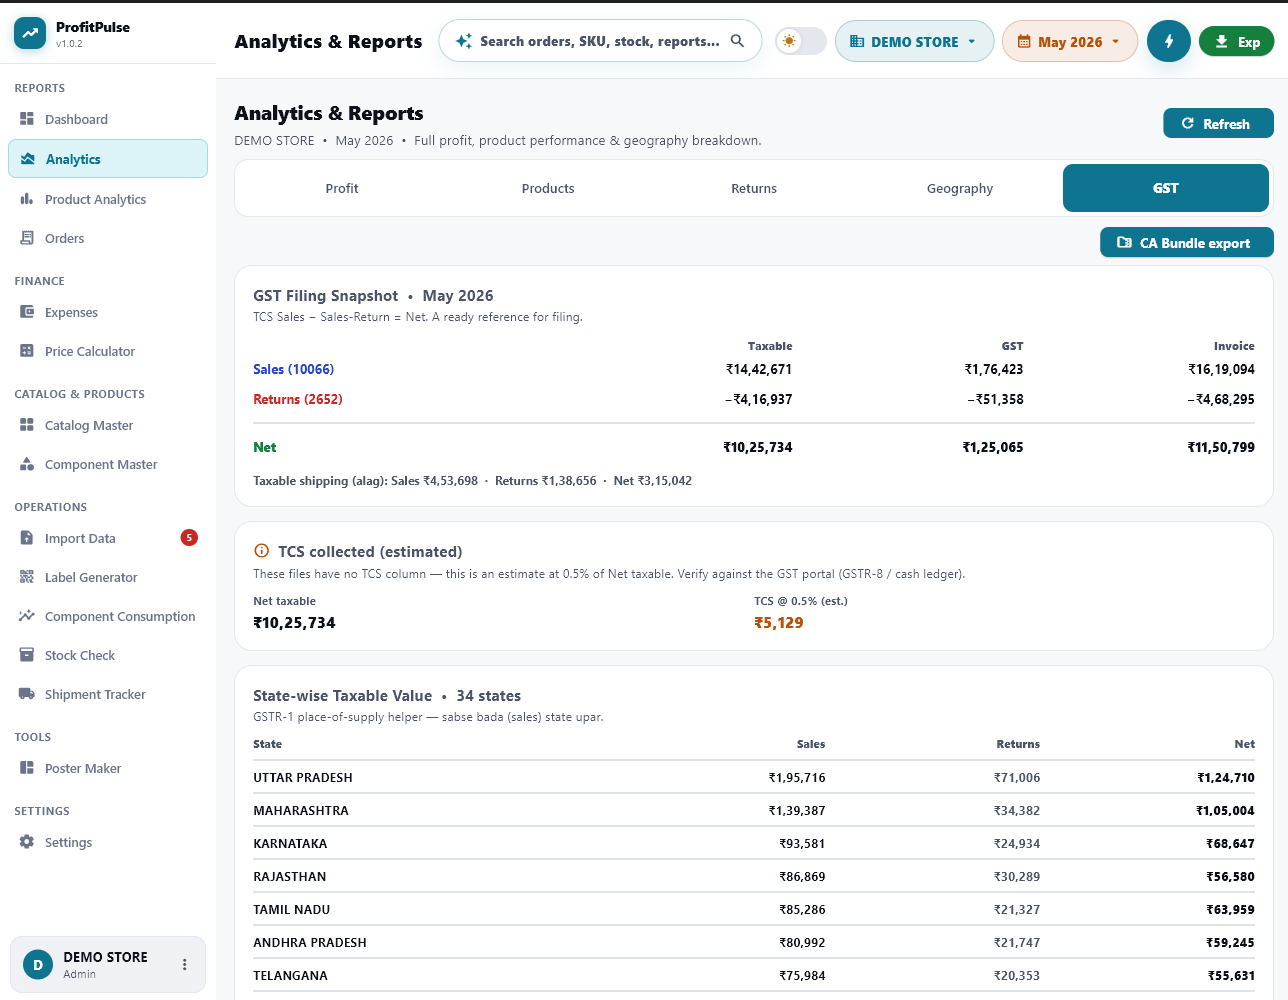Toggle the light/dark theme switch

[x=801, y=41]
